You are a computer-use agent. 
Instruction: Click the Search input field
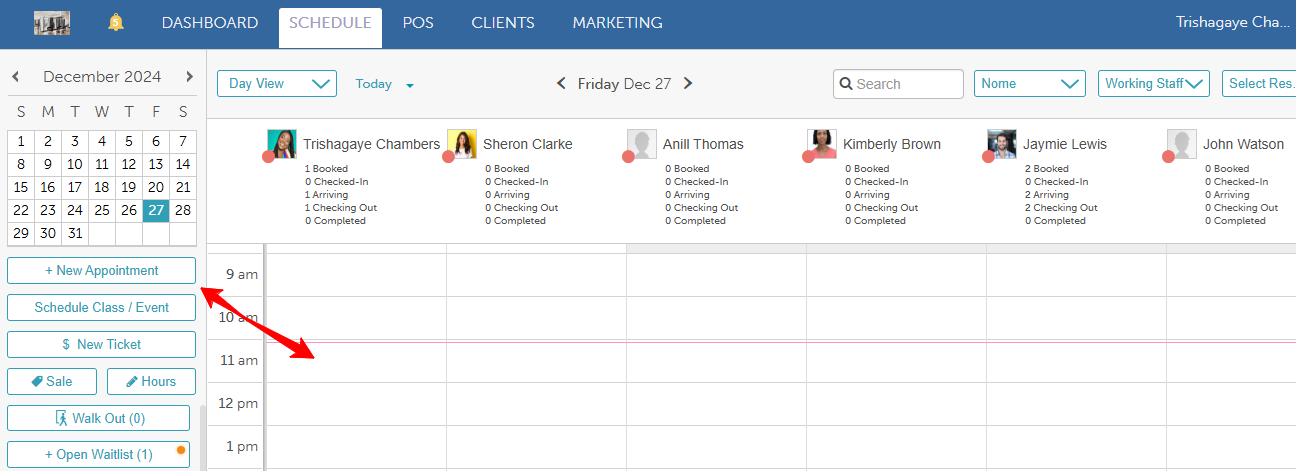898,84
